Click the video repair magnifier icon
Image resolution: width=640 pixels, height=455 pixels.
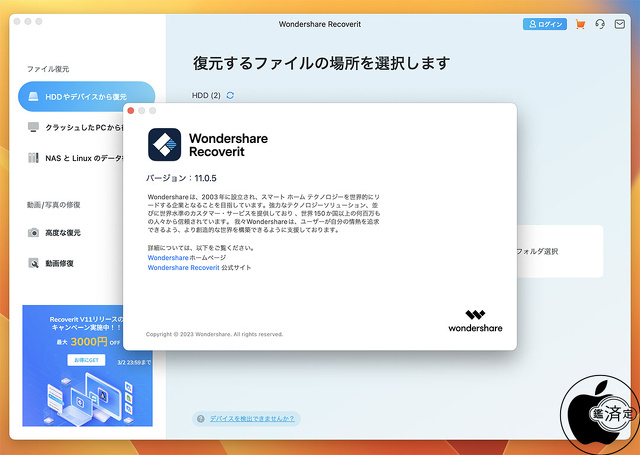(33, 263)
